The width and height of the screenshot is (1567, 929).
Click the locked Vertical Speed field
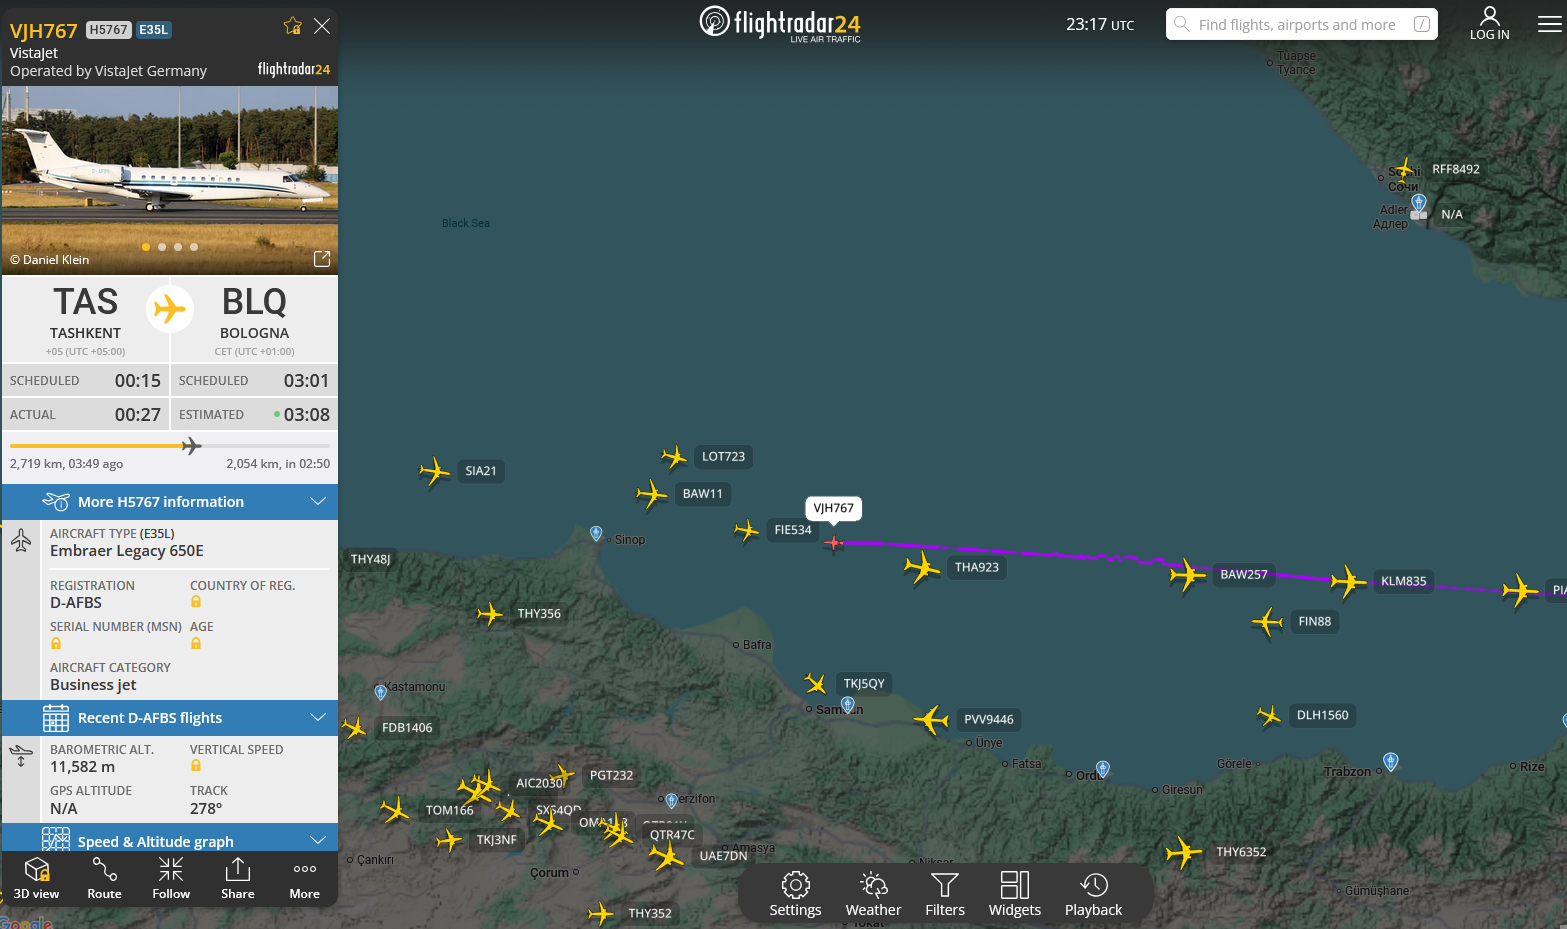click(x=196, y=766)
